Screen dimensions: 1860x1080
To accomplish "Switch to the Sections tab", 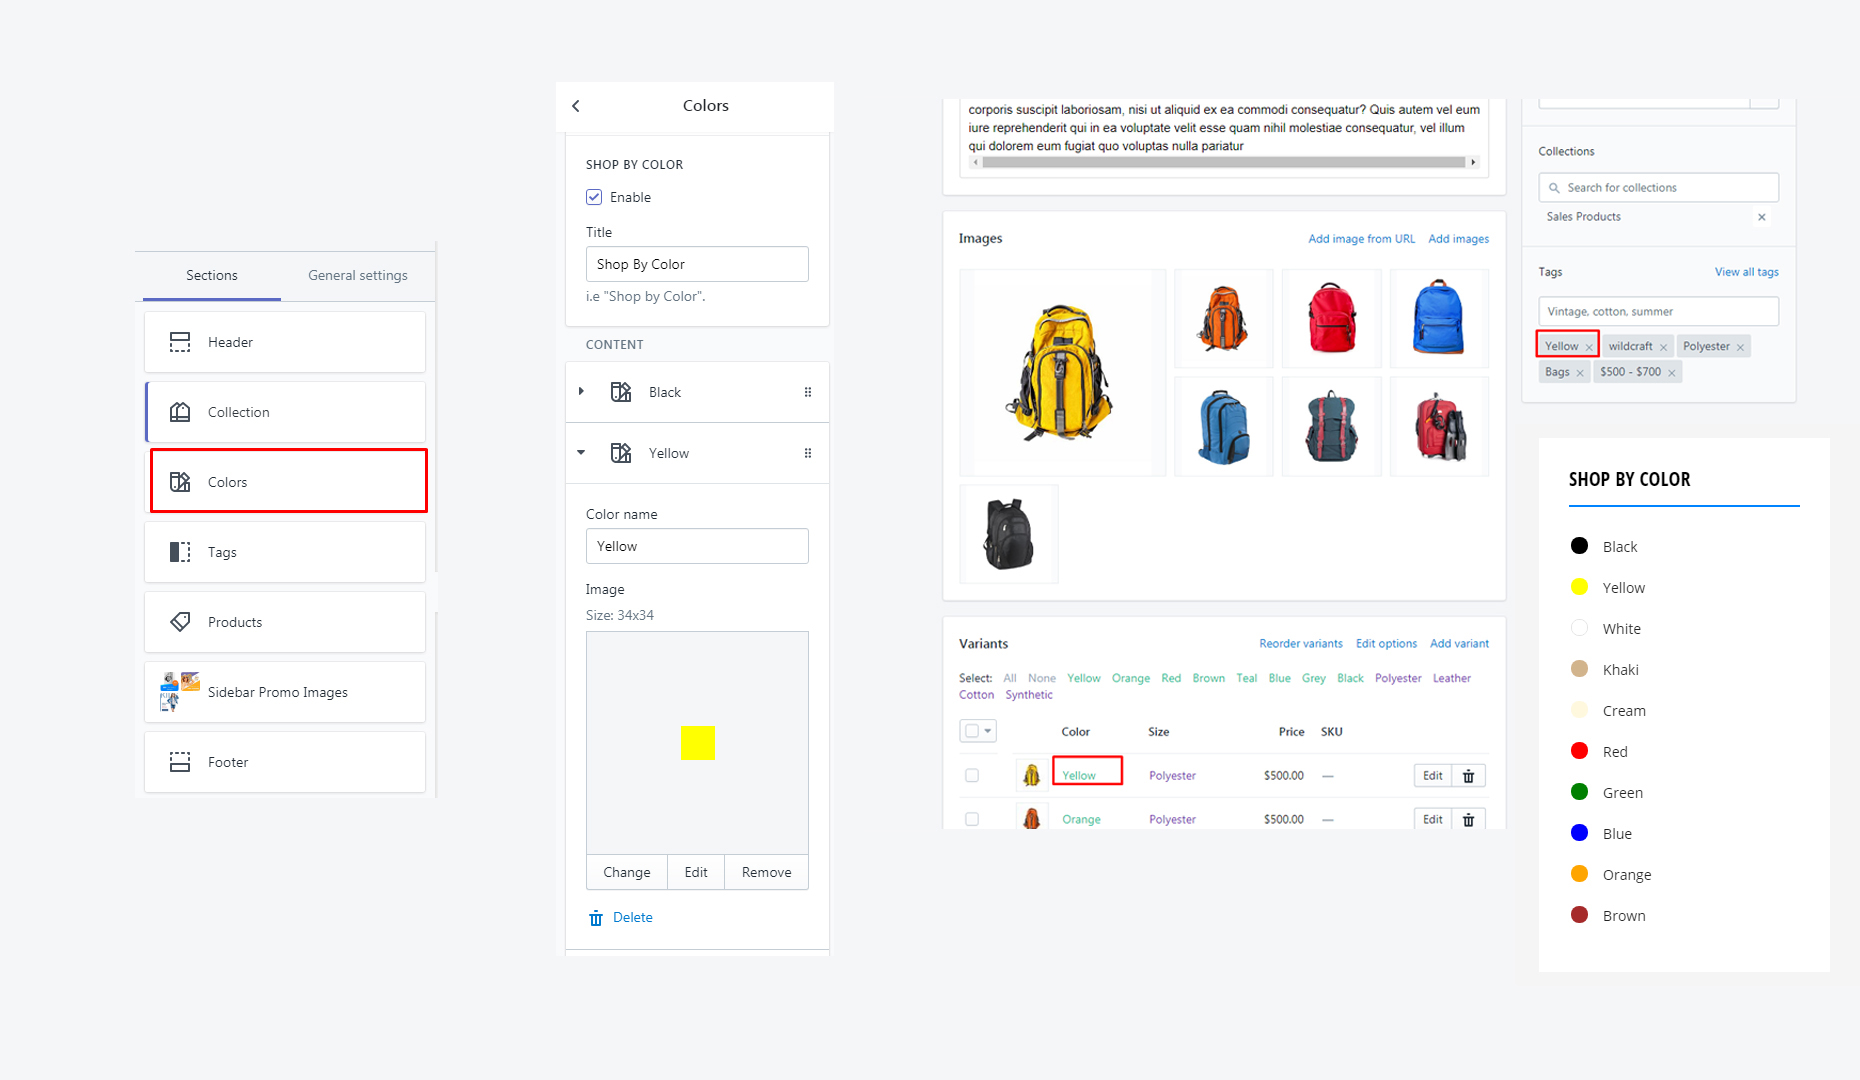I will pos(211,274).
